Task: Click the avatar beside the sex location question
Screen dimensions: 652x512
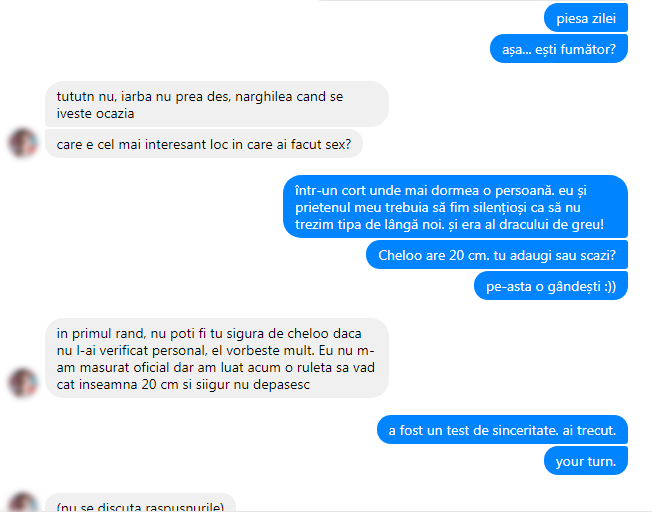Action: pyautogui.click(x=23, y=143)
